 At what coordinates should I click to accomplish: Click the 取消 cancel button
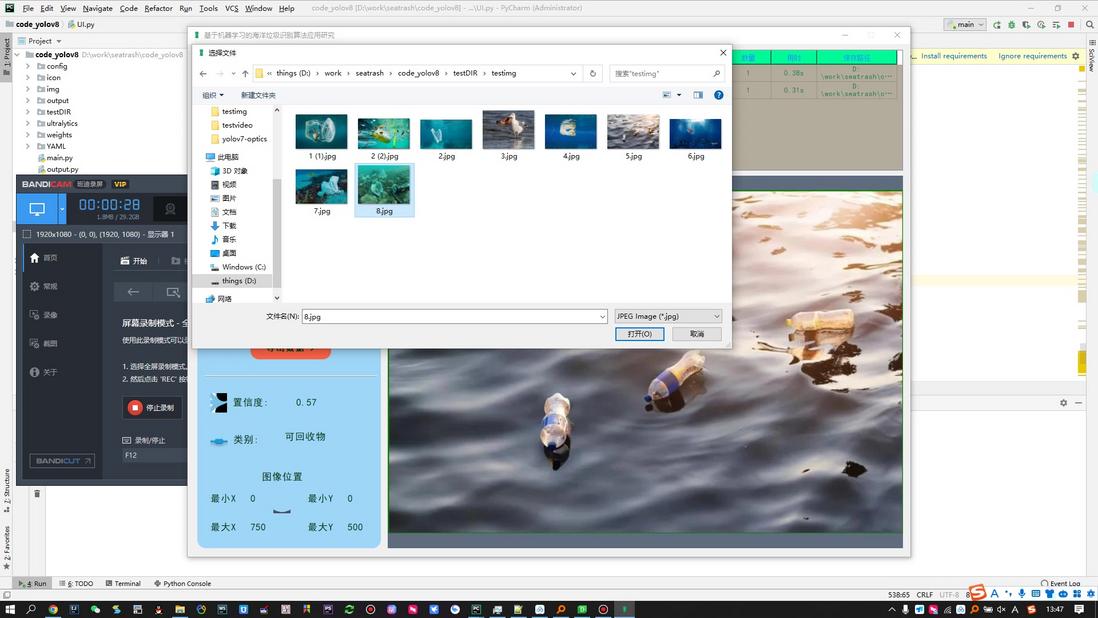[697, 335]
